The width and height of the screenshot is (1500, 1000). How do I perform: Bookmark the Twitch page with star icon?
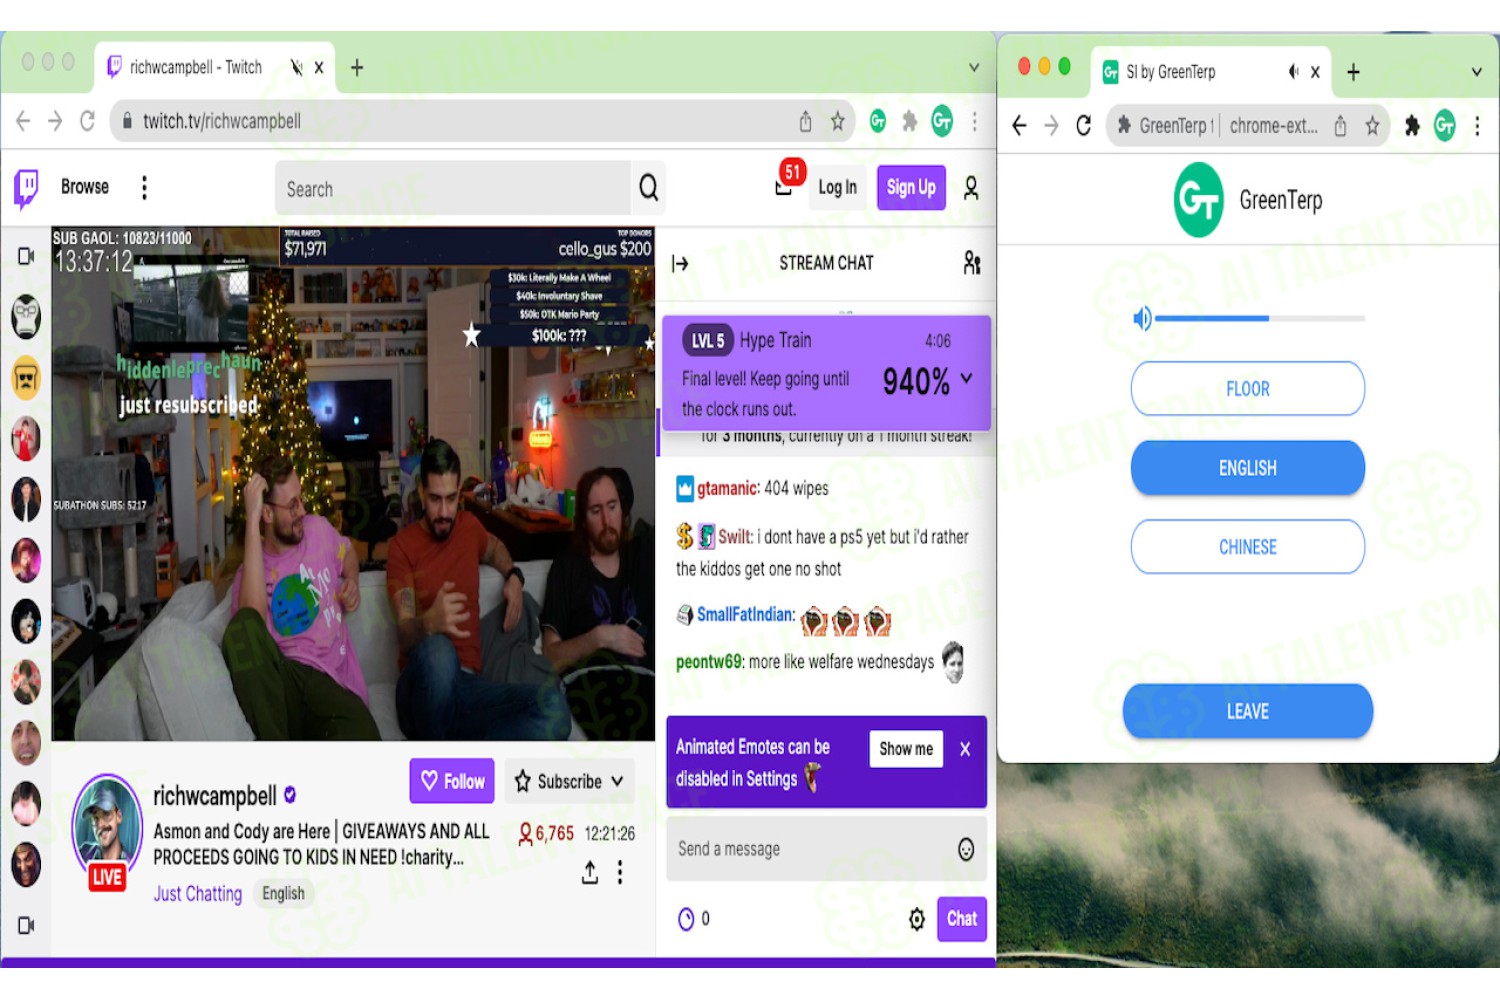[x=838, y=122]
